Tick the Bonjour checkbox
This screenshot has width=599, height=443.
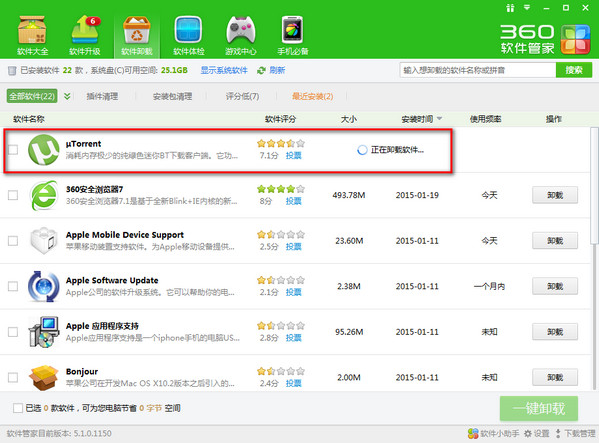click(13, 377)
